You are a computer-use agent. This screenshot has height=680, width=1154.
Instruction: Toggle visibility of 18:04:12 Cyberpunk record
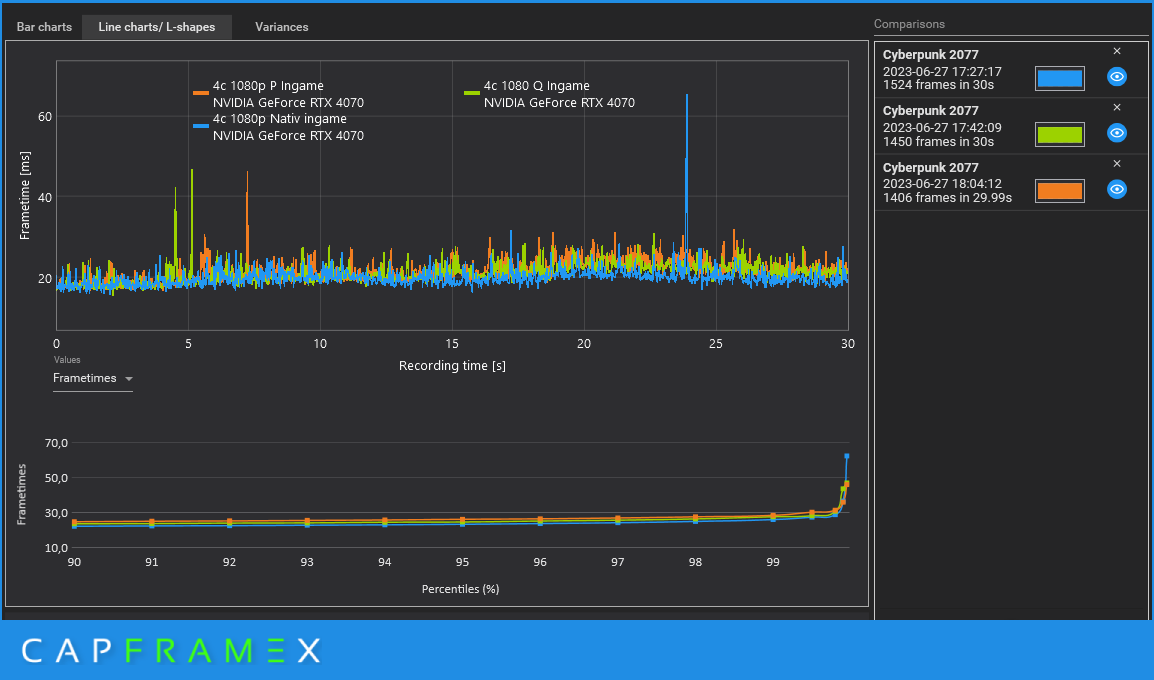pyautogui.click(x=1116, y=189)
